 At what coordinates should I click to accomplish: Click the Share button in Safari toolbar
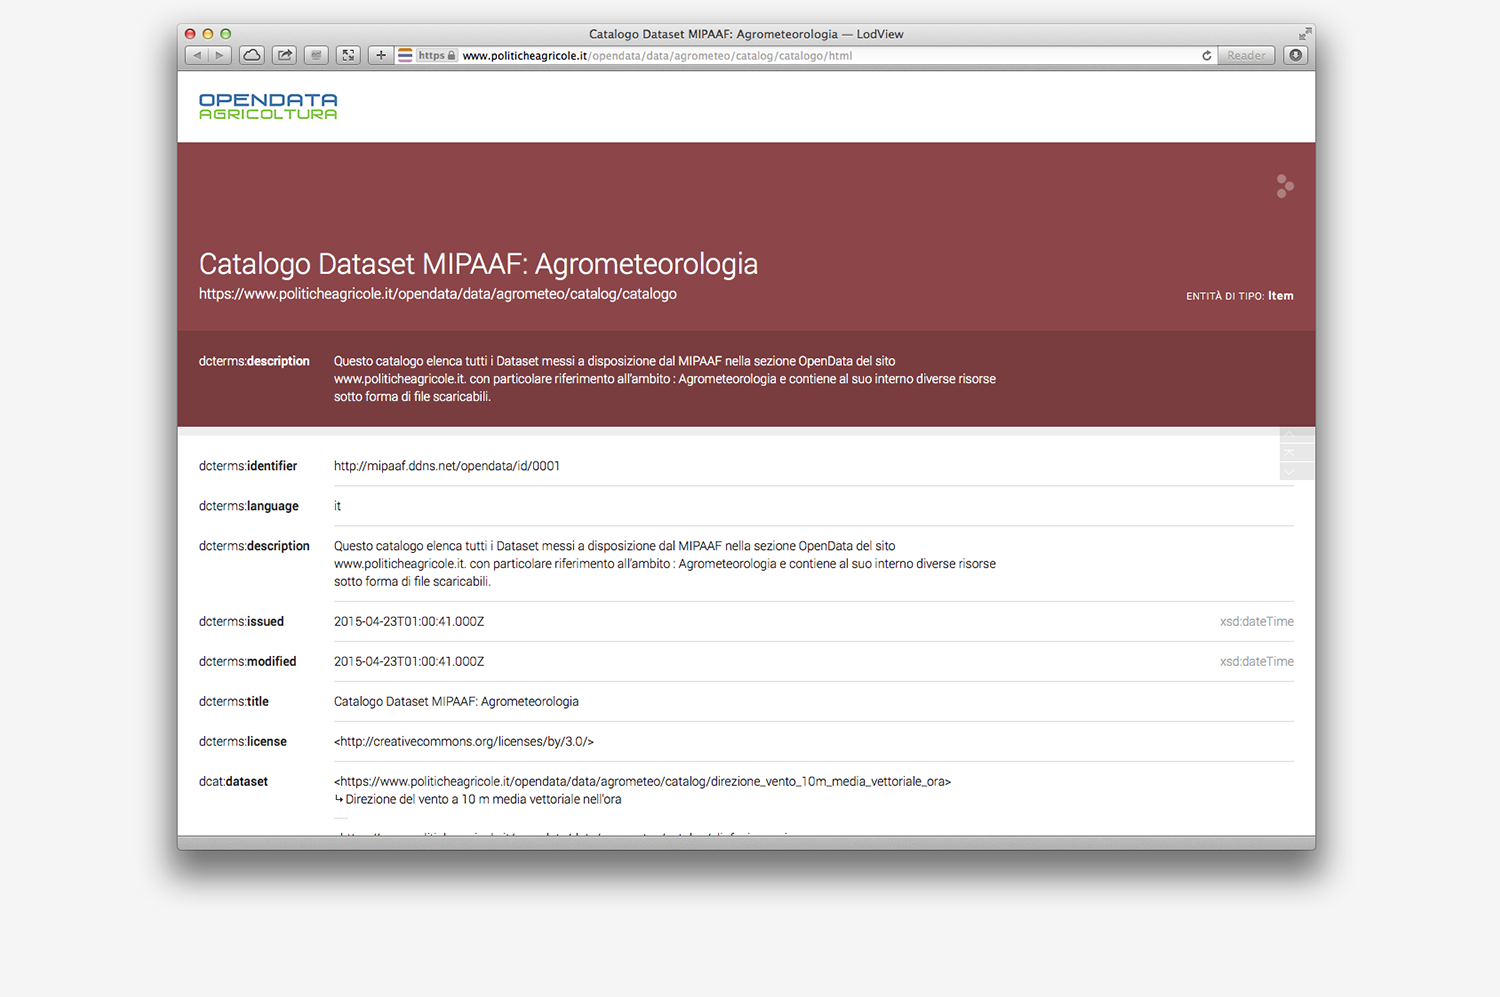coord(285,55)
